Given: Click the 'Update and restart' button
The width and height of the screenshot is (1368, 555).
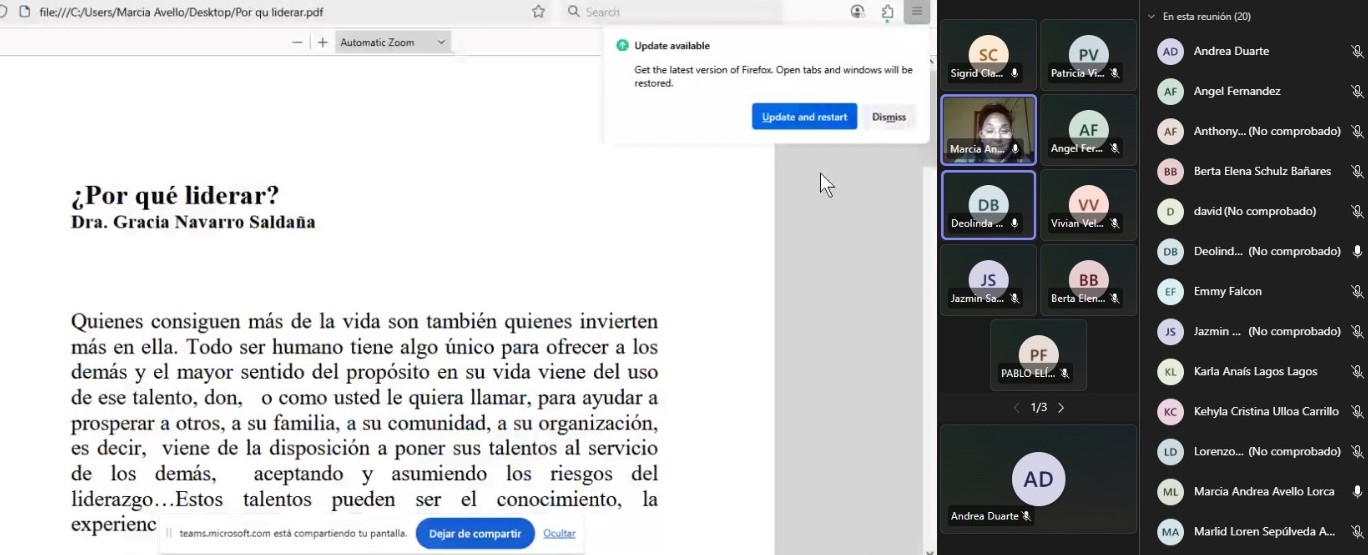Looking at the screenshot, I should tap(804, 117).
